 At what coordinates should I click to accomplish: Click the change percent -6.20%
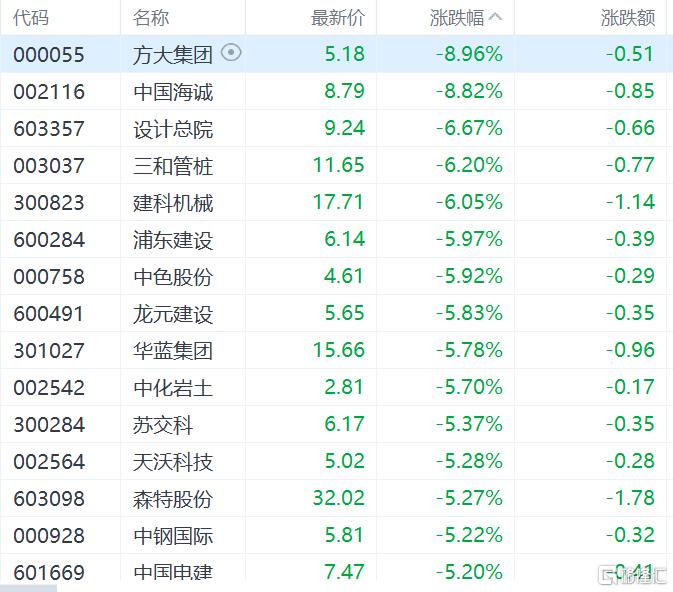coord(469,165)
